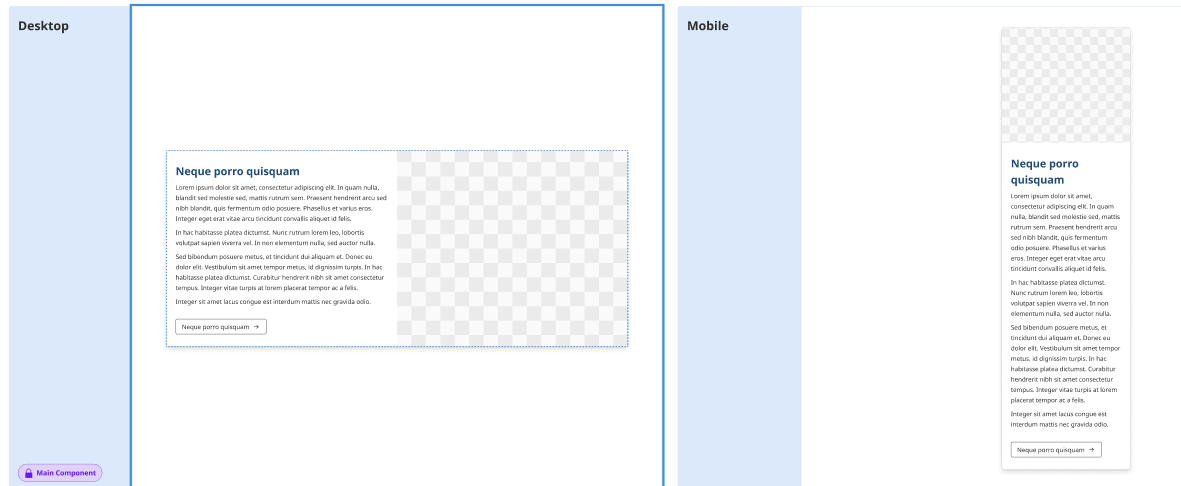This screenshot has width=1181, height=486.
Task: Click the mobile paragraph starting Sed bibendum posuere
Action: [x=1065, y=364]
